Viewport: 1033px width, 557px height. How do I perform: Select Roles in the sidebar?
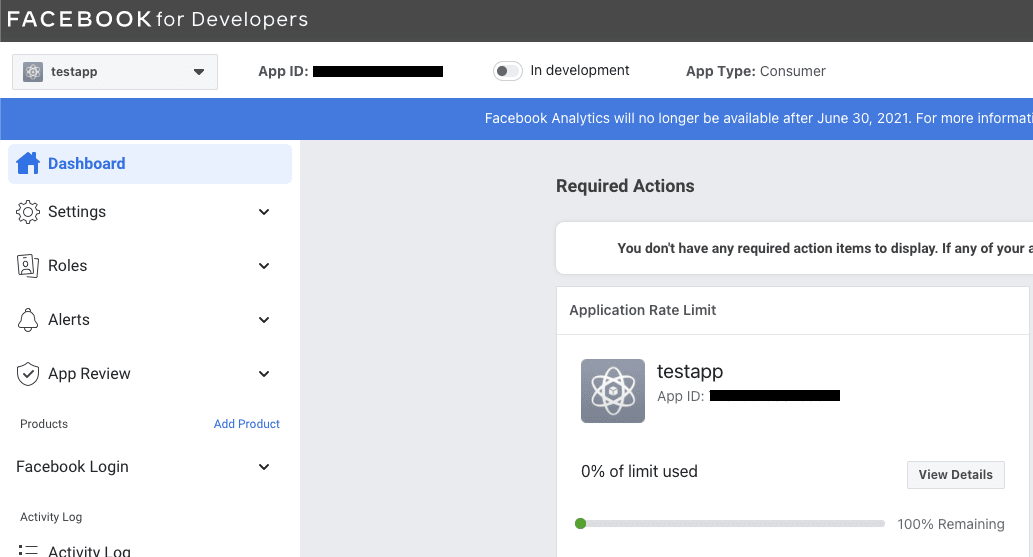(x=150, y=266)
